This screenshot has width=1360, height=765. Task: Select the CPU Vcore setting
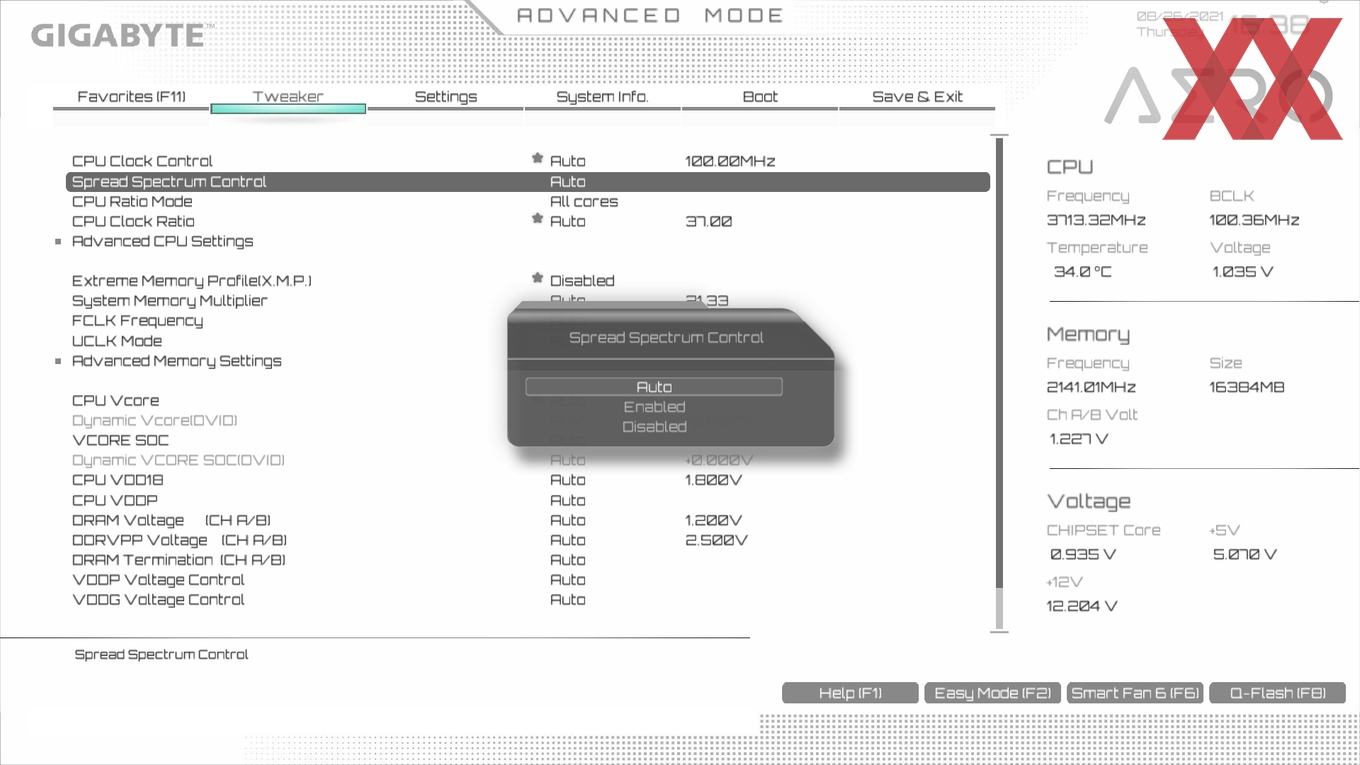click(x=116, y=401)
